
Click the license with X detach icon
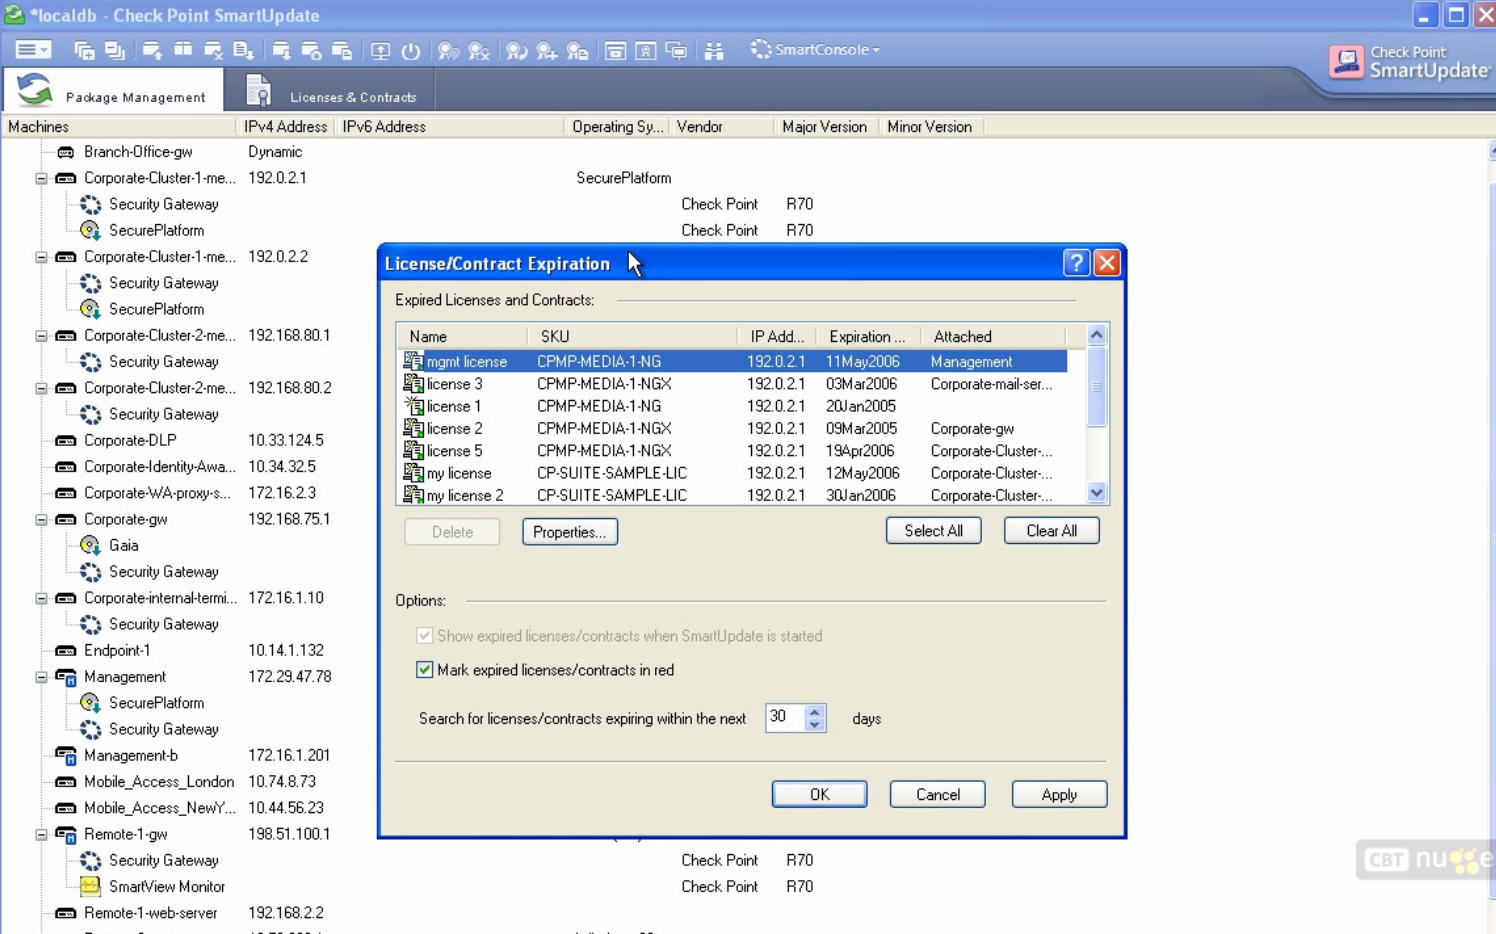[479, 50]
